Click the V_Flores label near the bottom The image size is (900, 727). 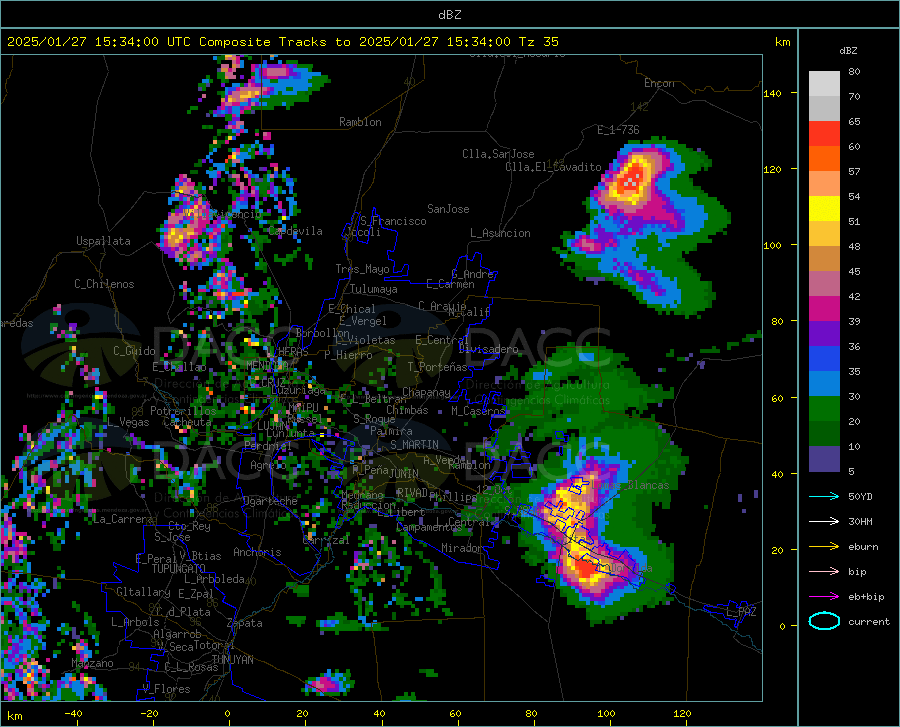tap(166, 689)
